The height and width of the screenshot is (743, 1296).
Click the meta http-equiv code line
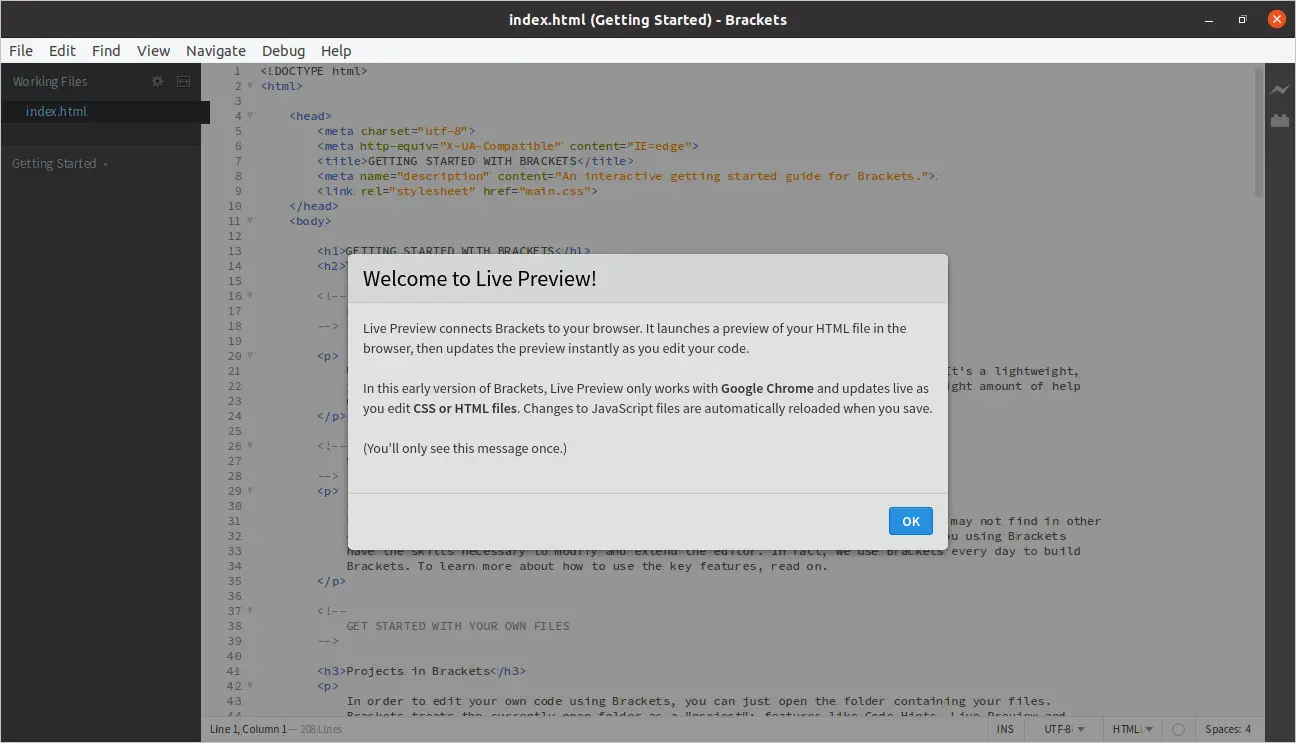tap(508, 146)
